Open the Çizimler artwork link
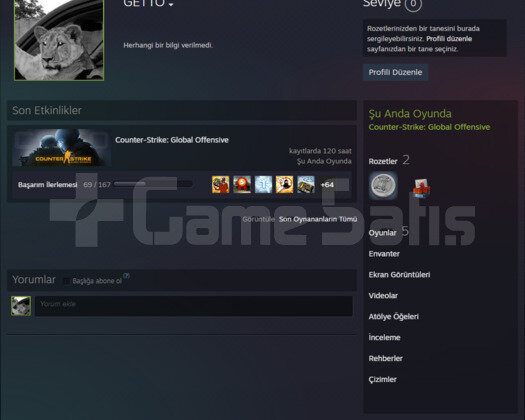 [382, 380]
